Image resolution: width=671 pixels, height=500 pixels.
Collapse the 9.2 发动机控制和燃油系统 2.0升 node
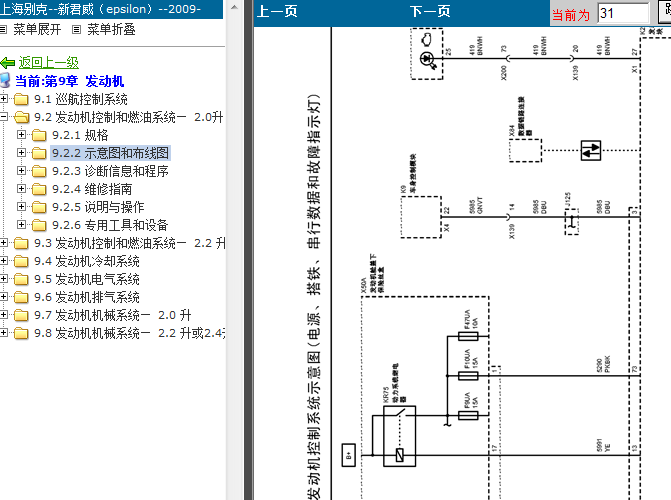click(3, 116)
